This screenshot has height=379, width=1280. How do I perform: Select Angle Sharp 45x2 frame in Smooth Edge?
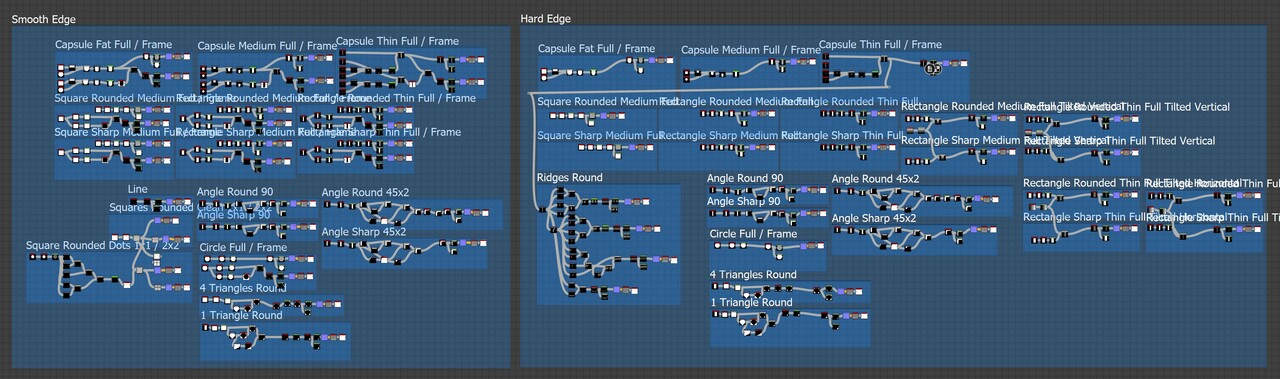364,231
